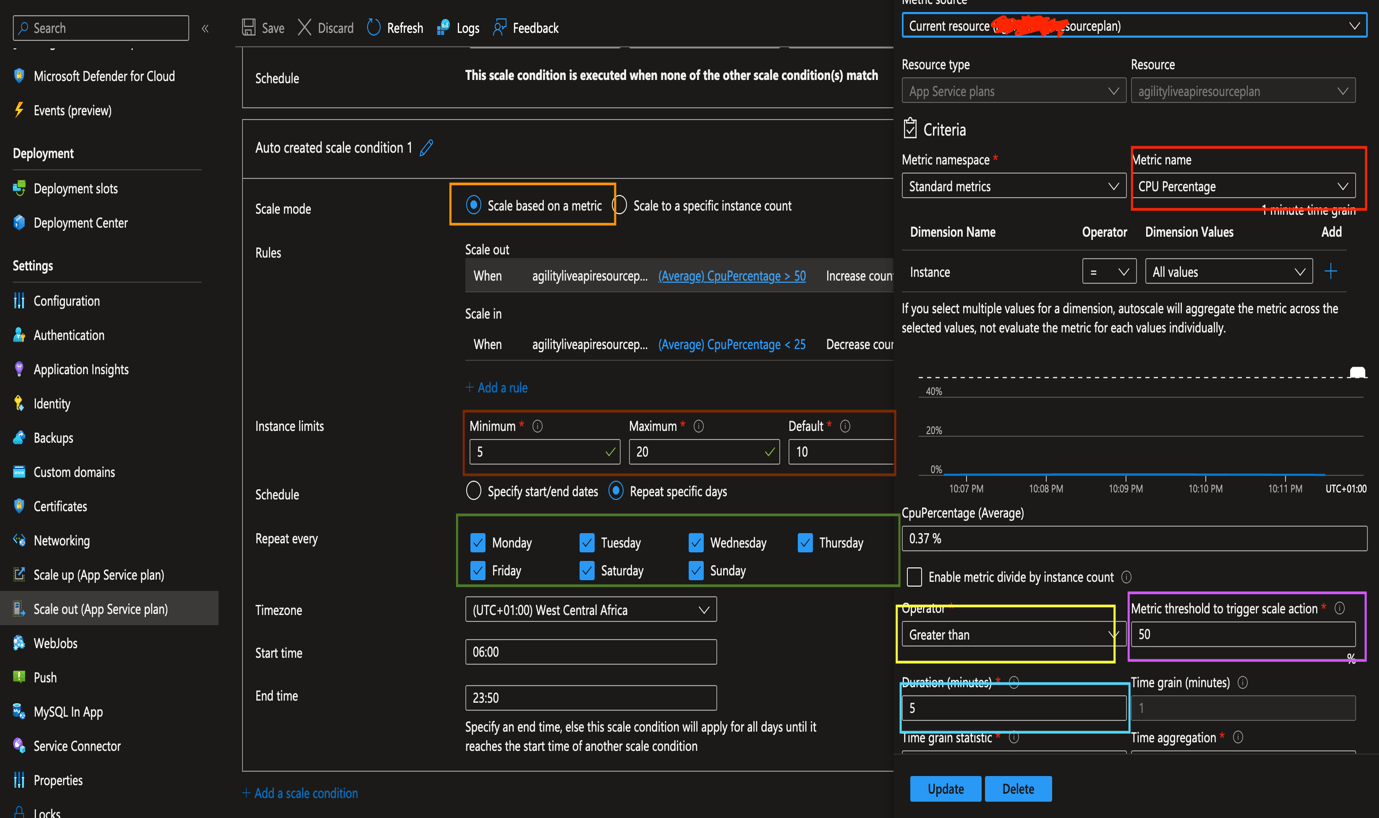Click the Custom domains icon
The height and width of the screenshot is (818, 1379).
(19, 472)
